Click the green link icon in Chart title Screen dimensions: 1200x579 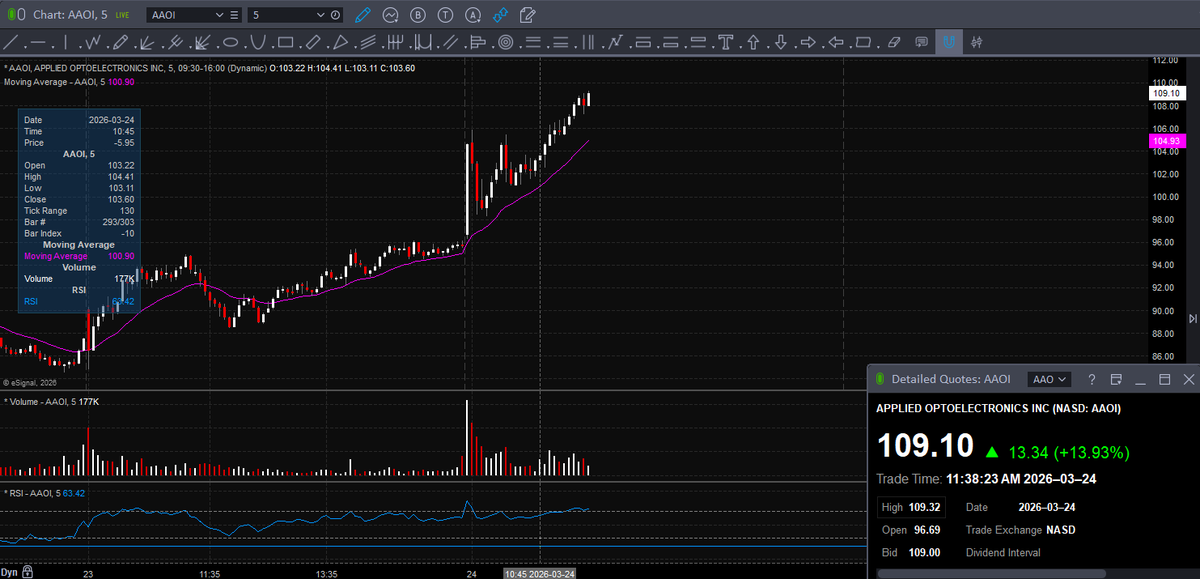point(12,15)
